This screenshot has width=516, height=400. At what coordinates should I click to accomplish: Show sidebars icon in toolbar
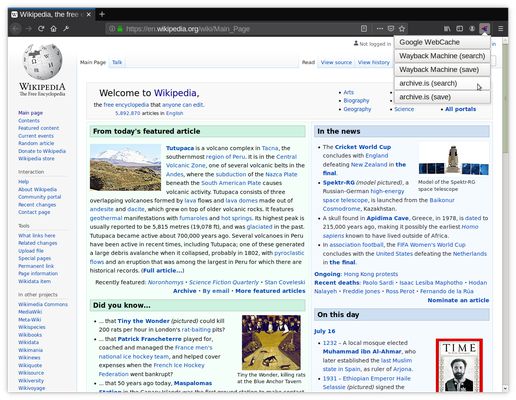(460, 29)
